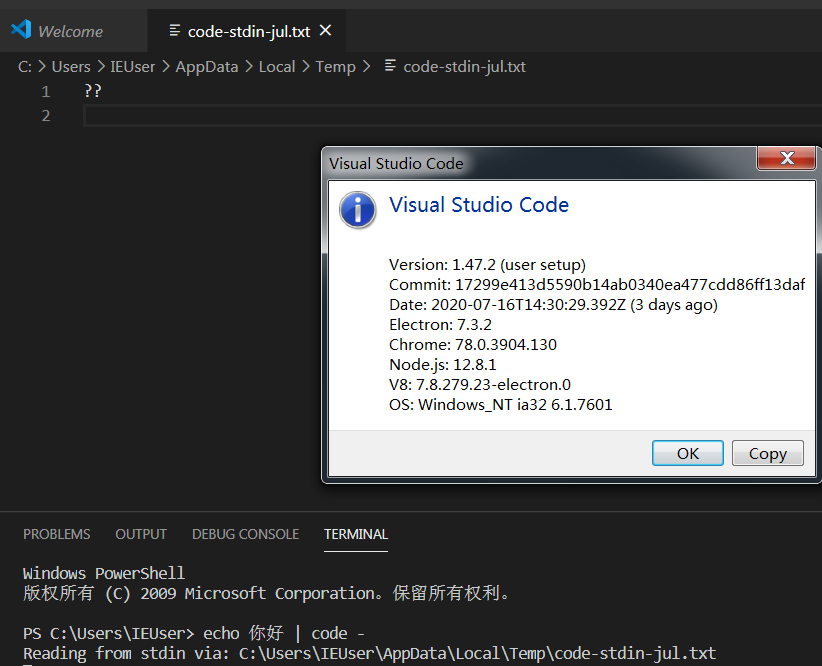Switch to the Welcome tab
This screenshot has width=822, height=666.
click(x=73, y=30)
